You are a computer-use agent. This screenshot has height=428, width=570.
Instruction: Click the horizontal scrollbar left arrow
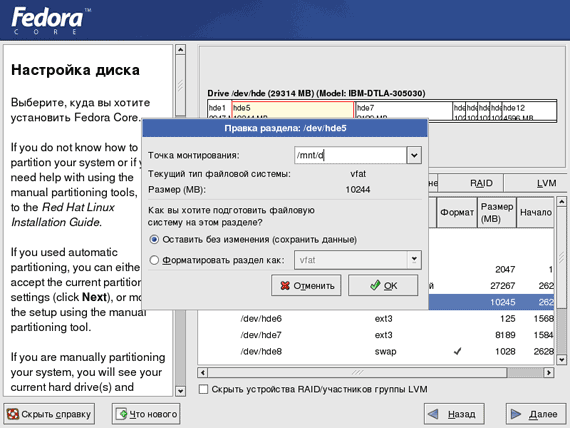[x=203, y=372]
